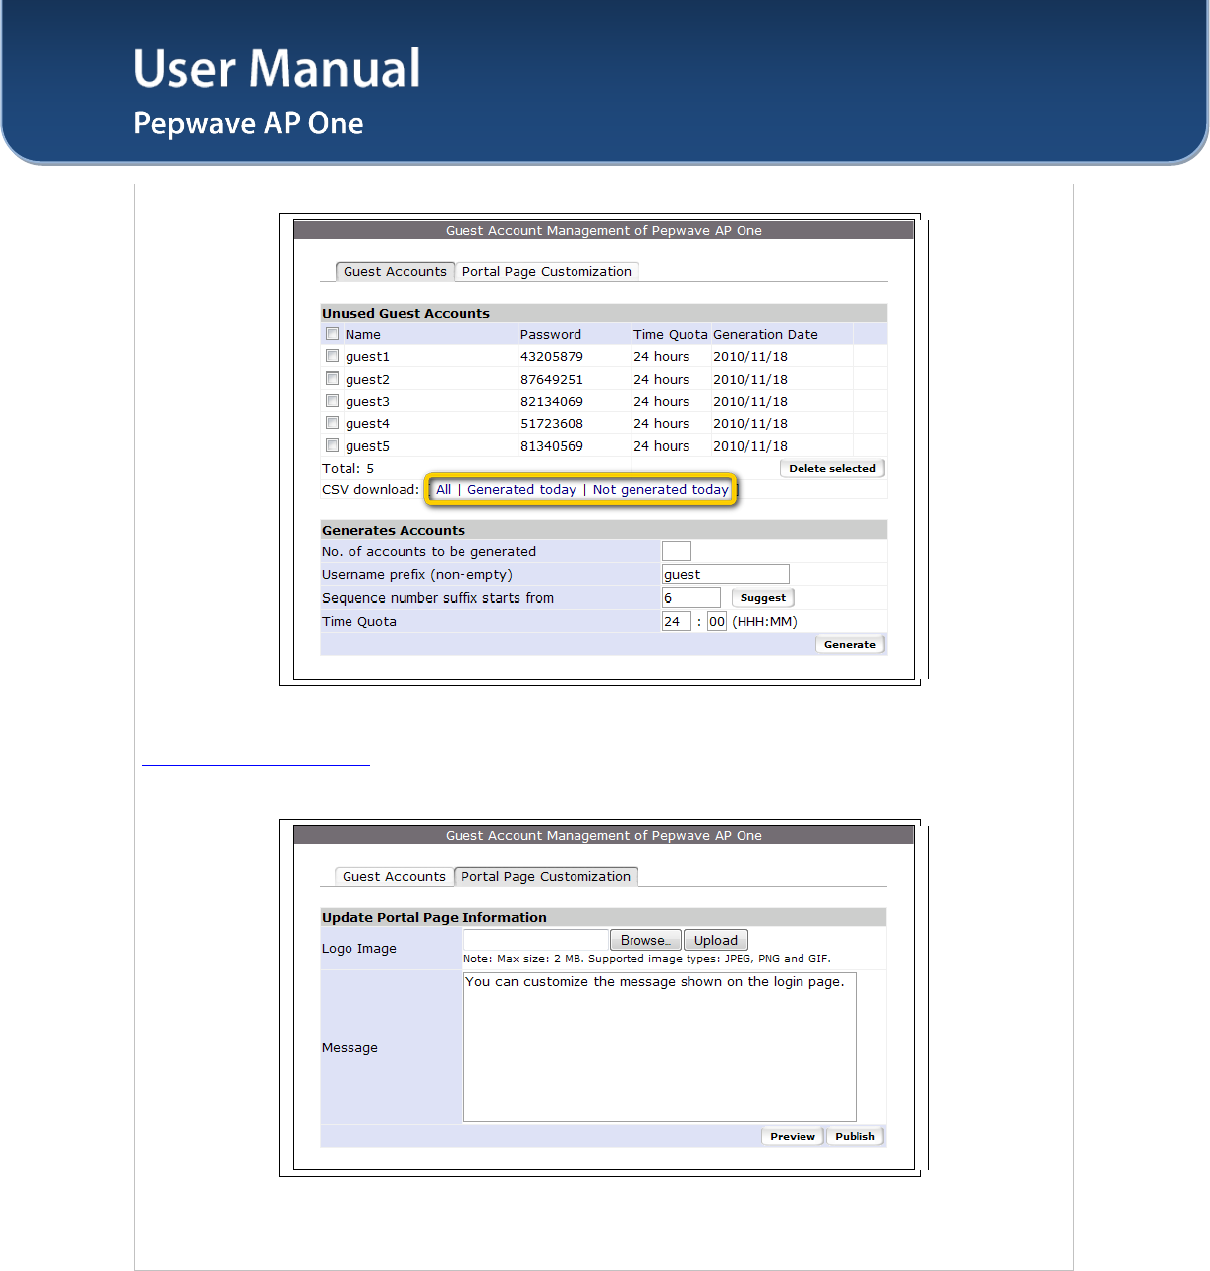Download CSV of accounts Generated today
The image size is (1210, 1271).
pyautogui.click(x=521, y=489)
